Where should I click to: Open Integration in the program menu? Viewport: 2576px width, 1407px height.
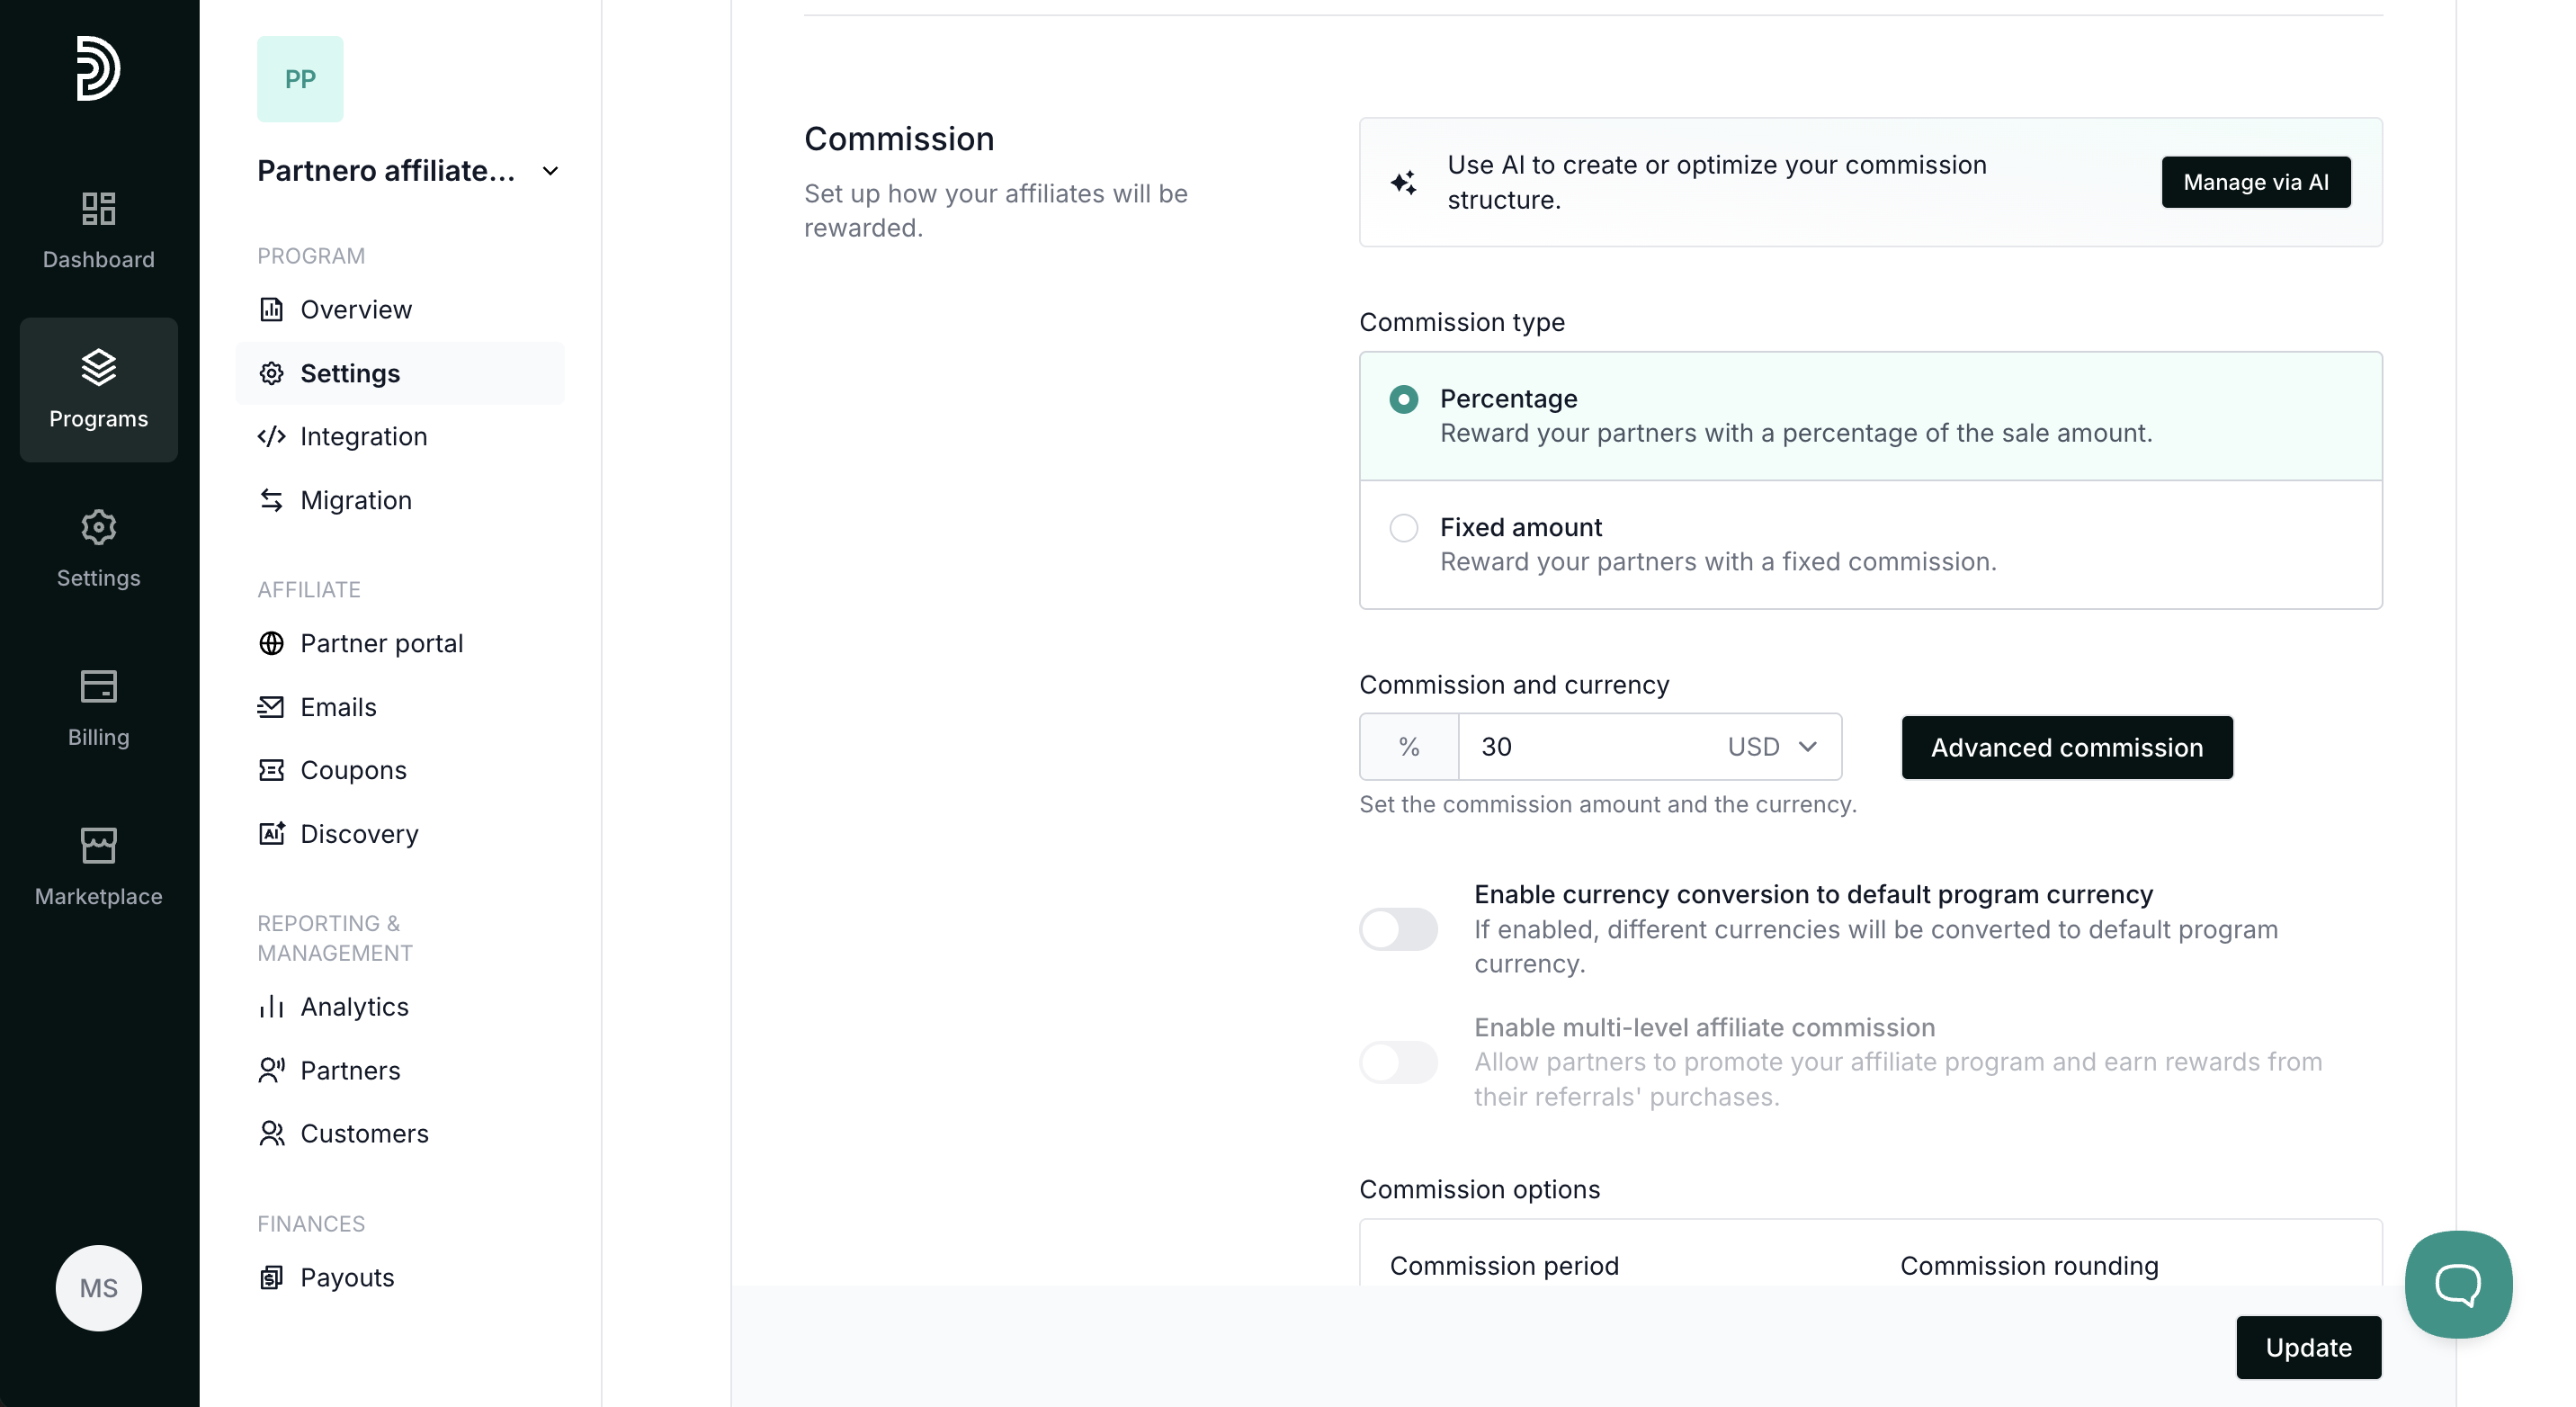[x=363, y=437]
